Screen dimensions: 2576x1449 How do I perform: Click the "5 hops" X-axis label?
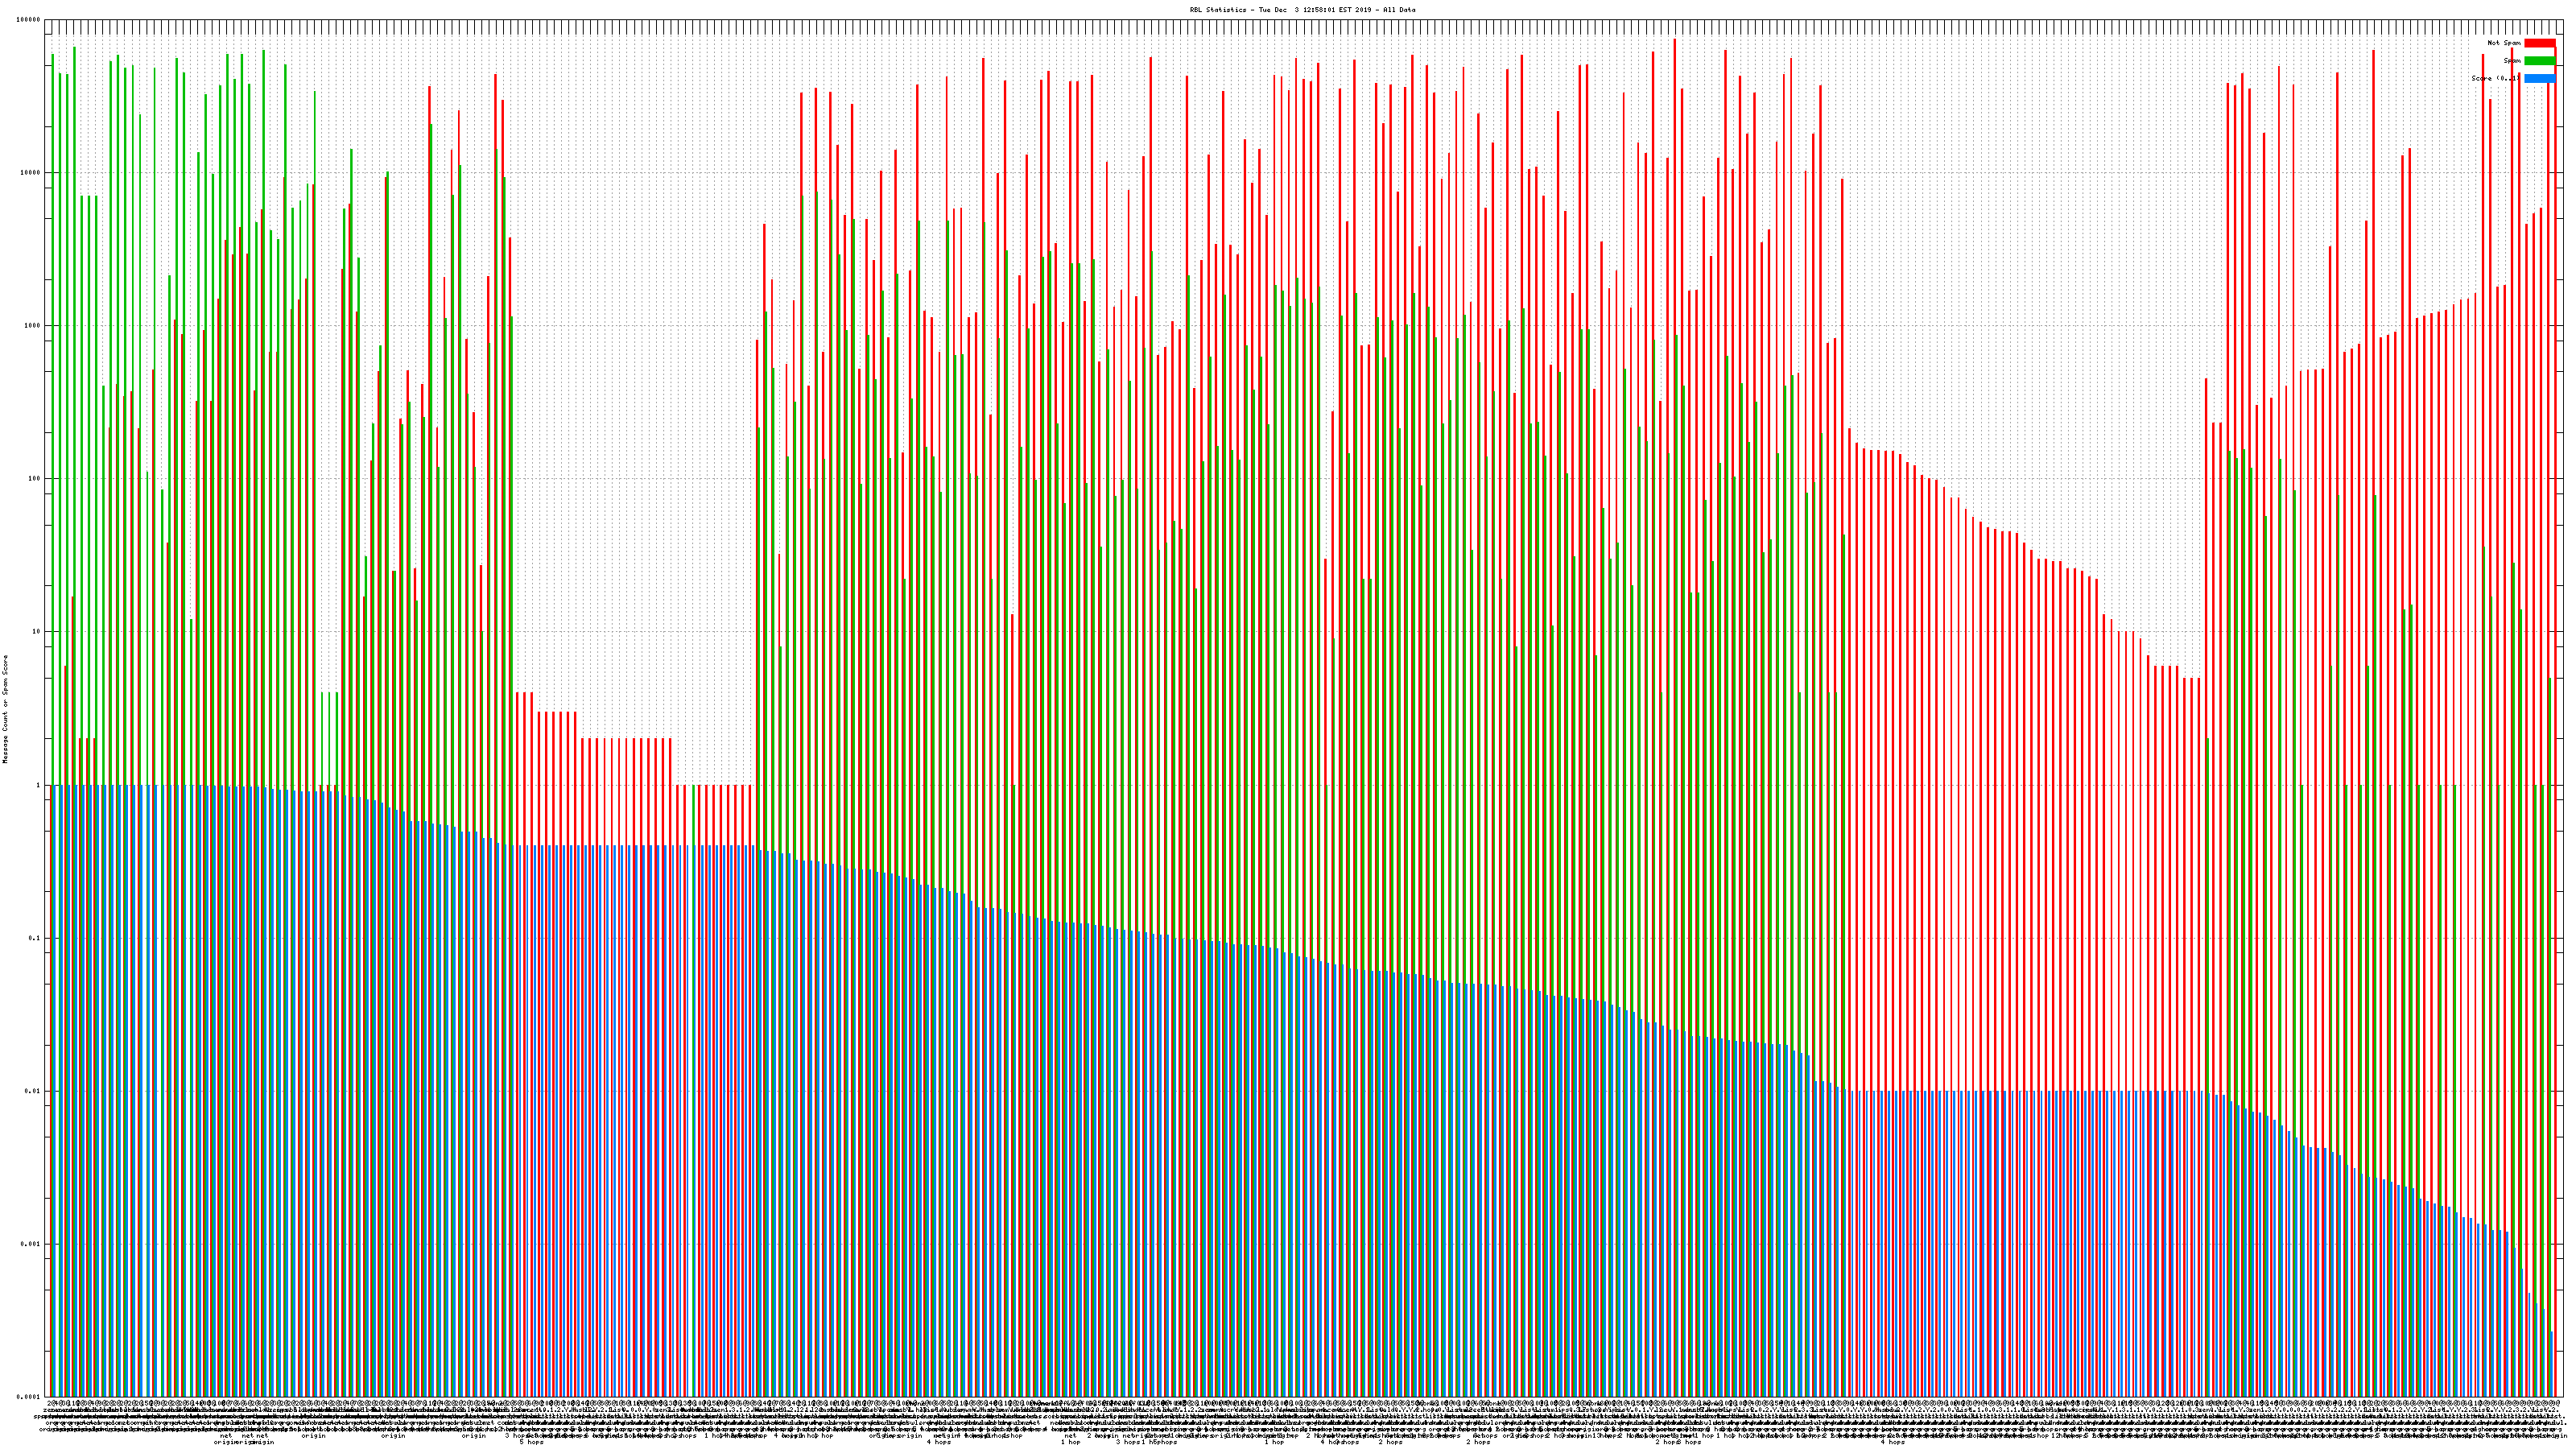[531, 1442]
